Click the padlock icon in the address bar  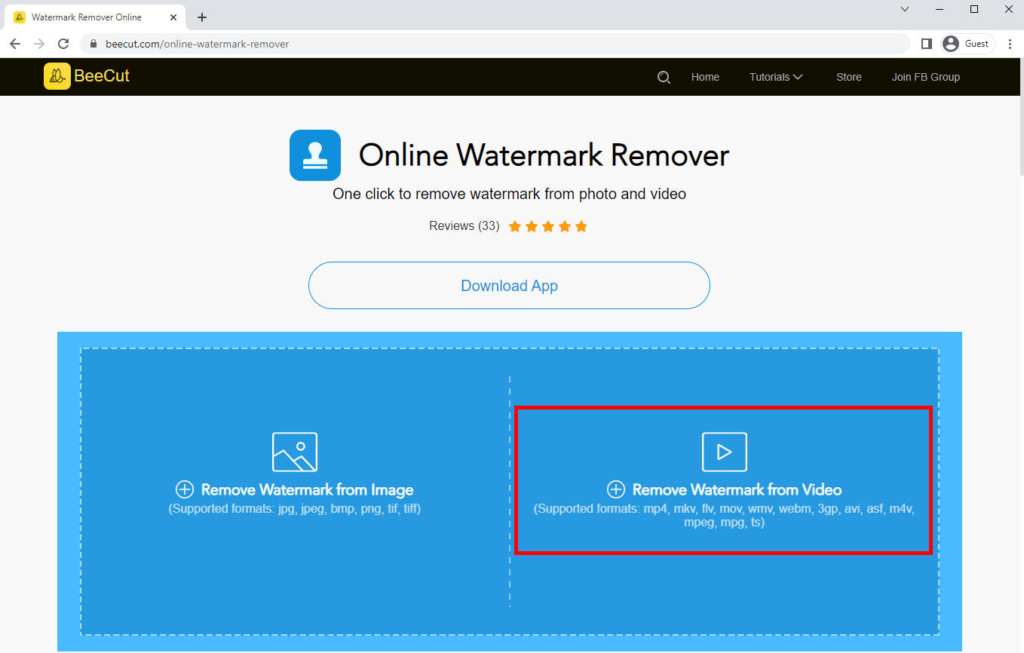(93, 43)
